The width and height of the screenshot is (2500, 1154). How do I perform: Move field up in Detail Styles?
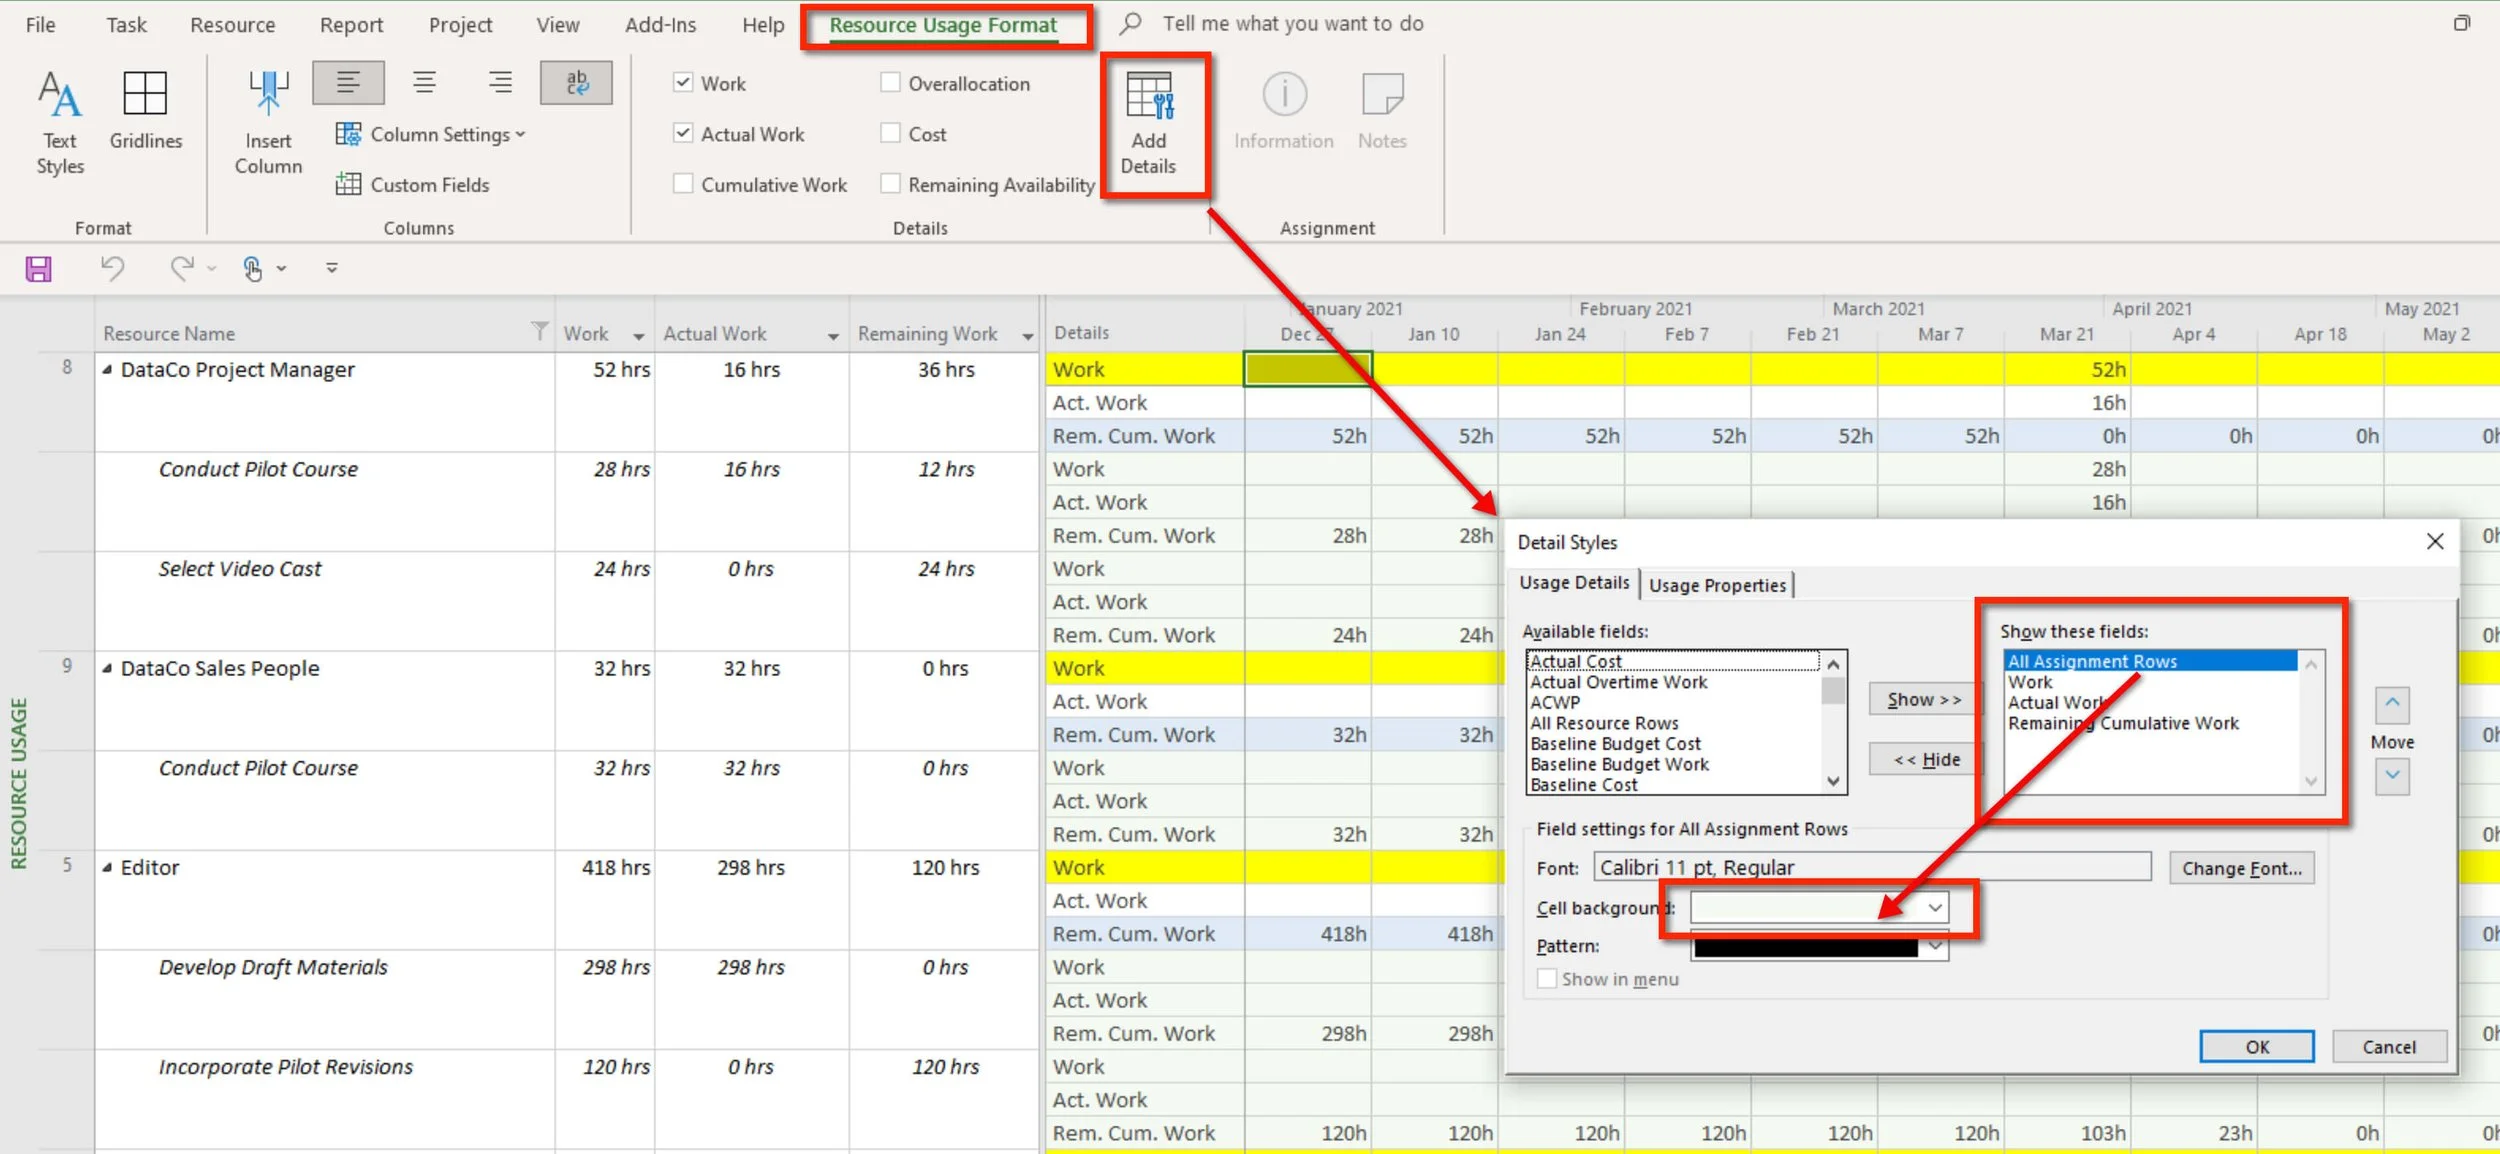coord(2392,705)
